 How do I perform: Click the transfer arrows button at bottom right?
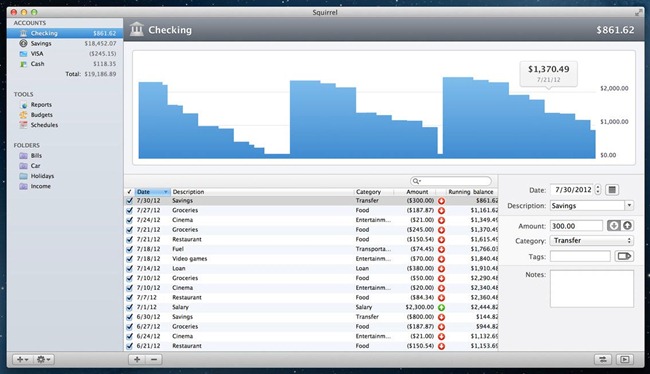(603, 359)
